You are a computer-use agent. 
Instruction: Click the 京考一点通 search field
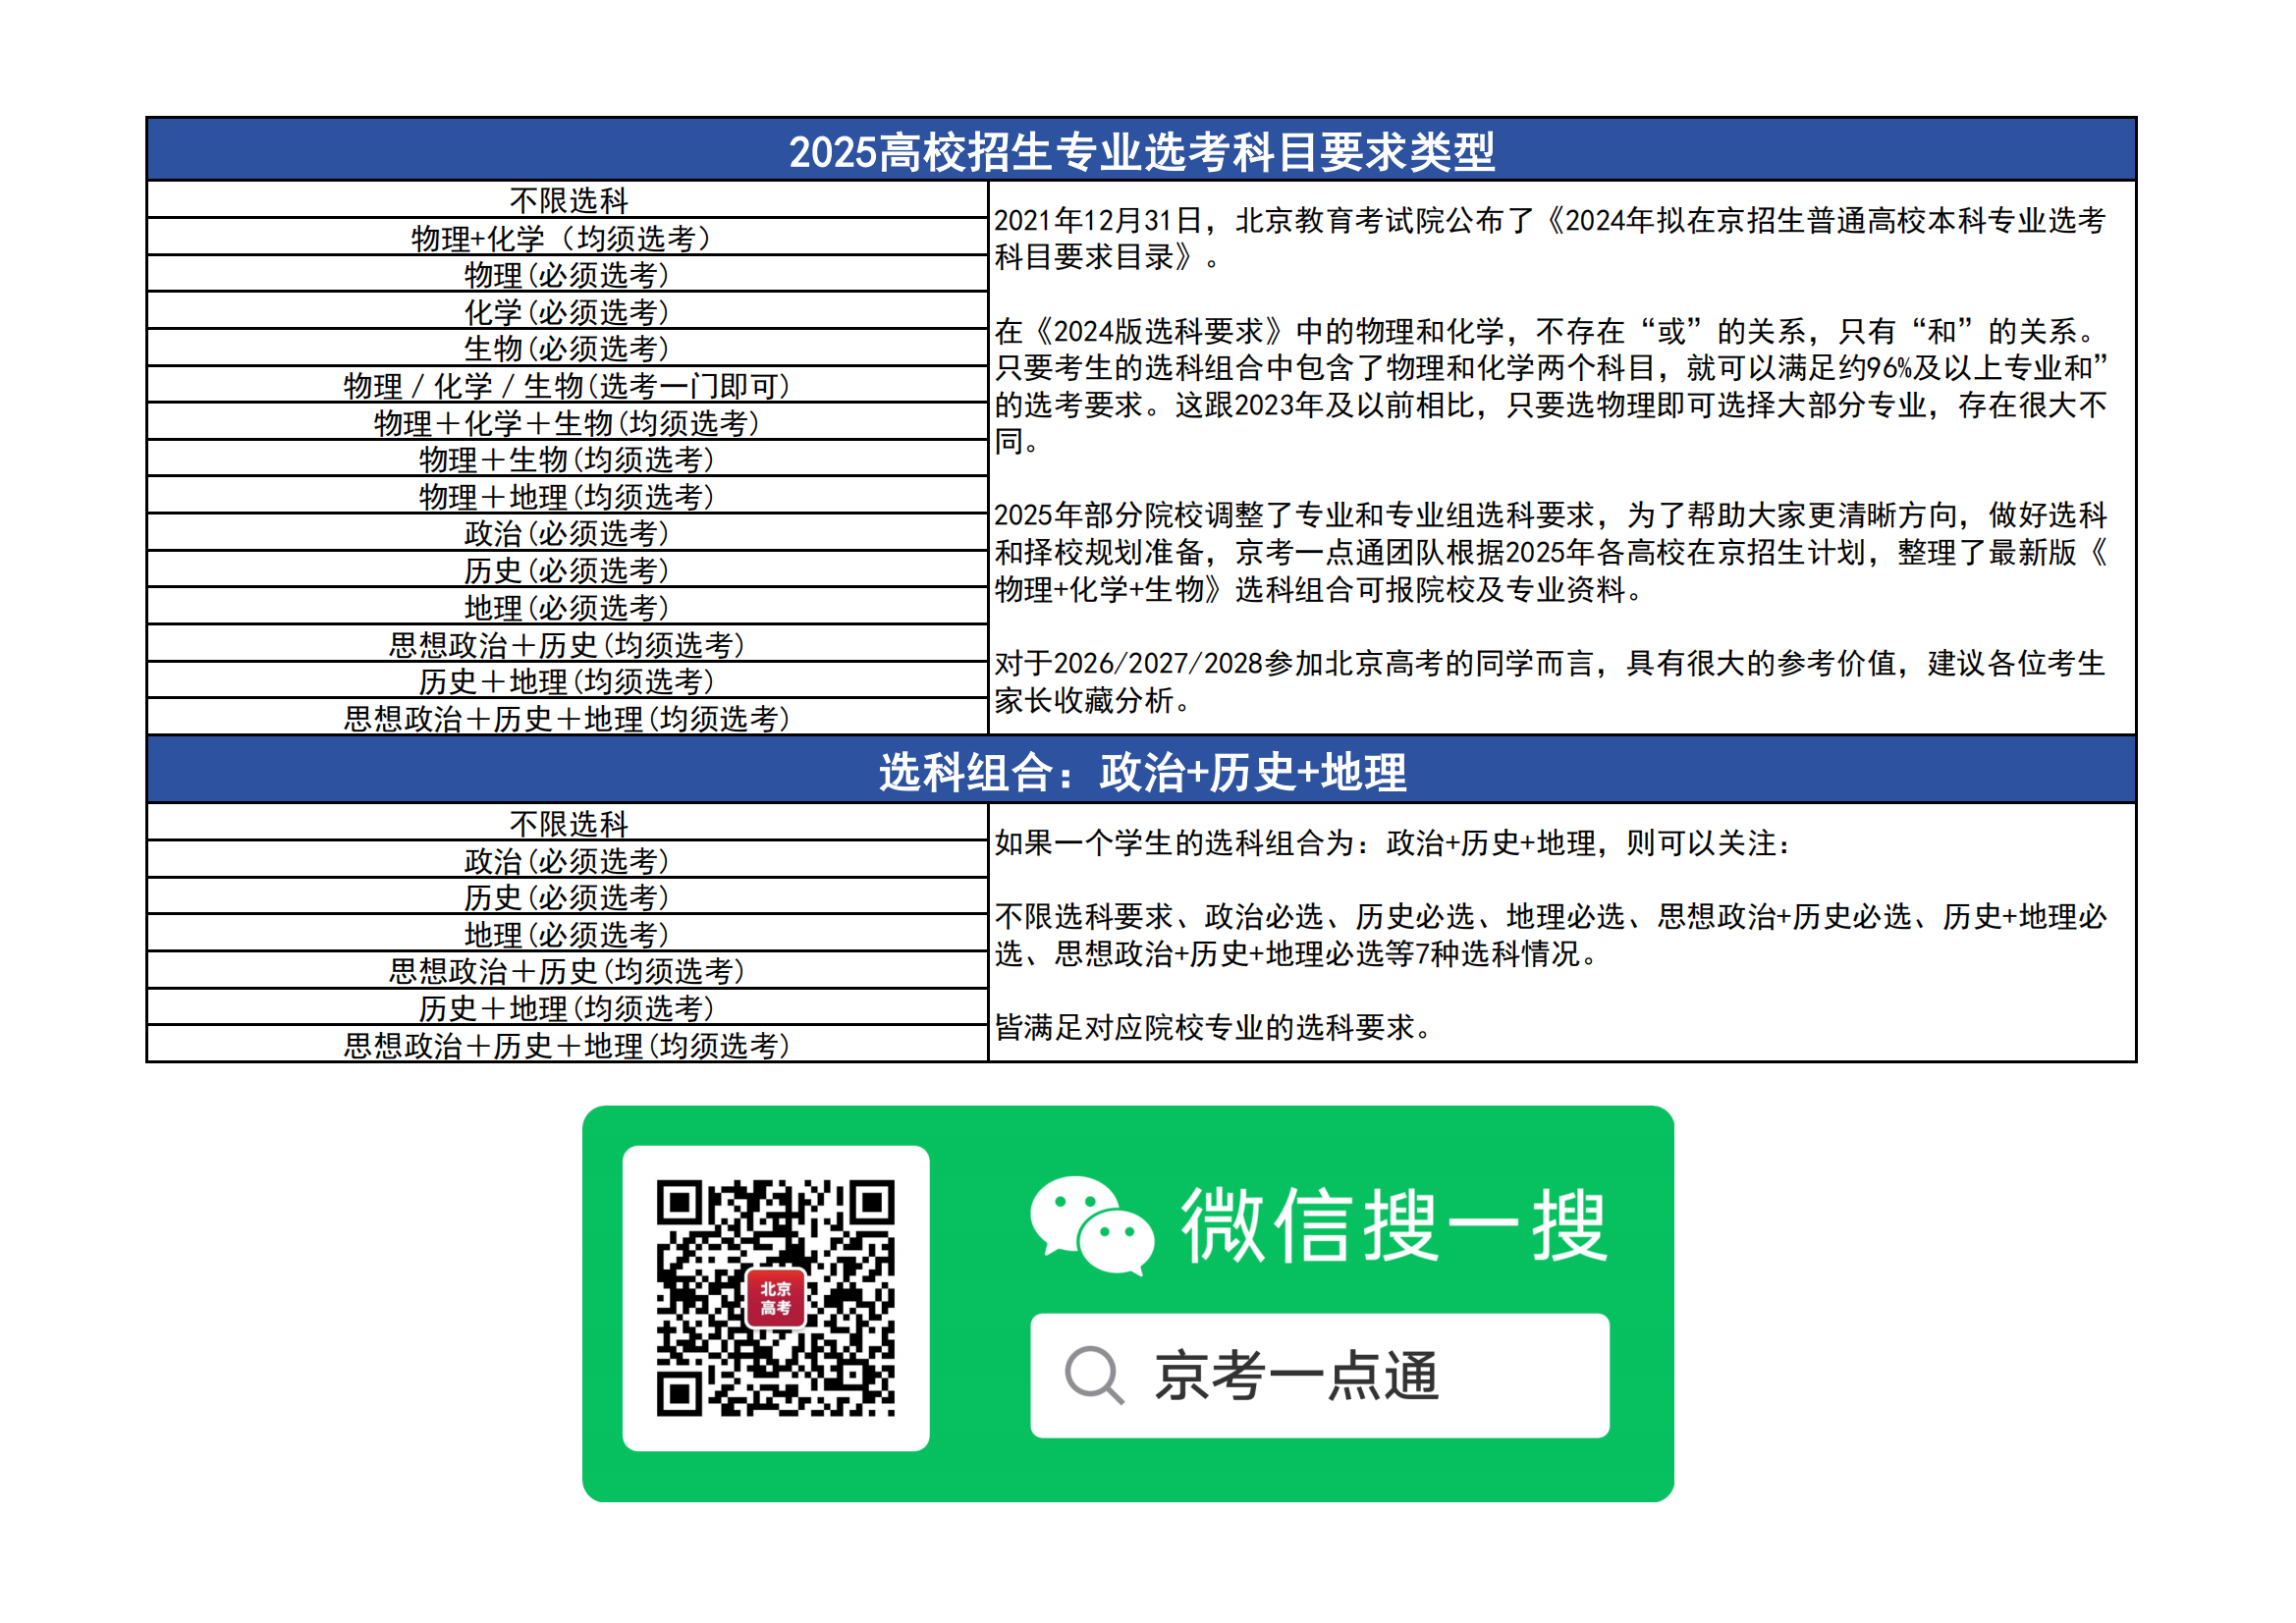[x=1319, y=1376]
